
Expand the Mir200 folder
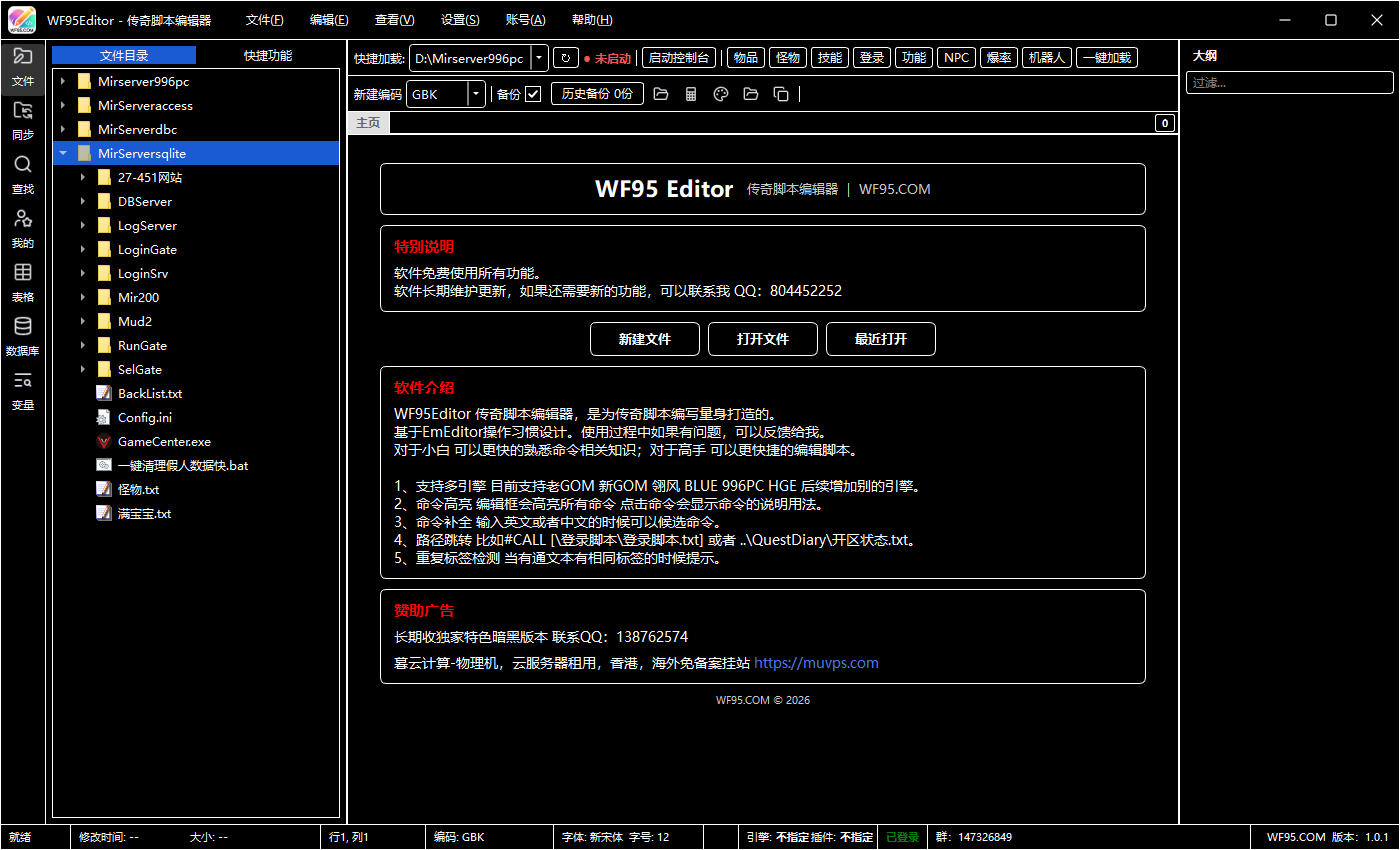(x=83, y=297)
